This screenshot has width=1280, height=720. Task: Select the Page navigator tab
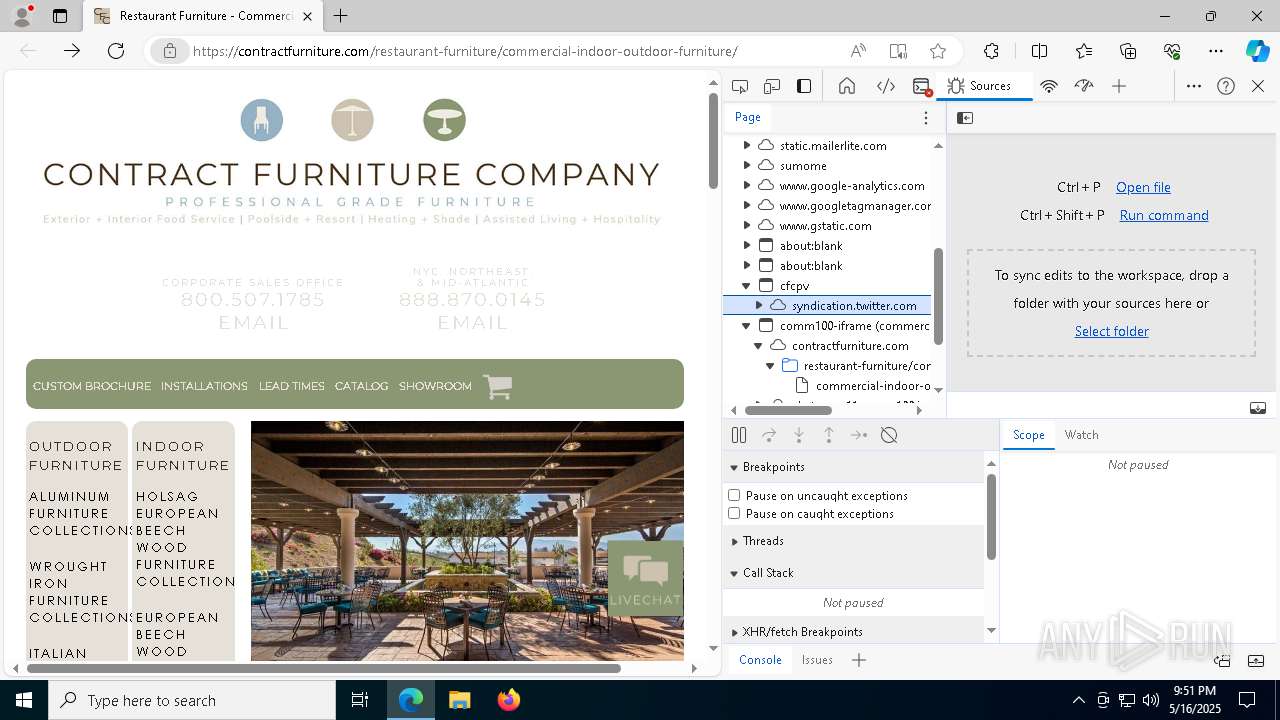pos(748,117)
